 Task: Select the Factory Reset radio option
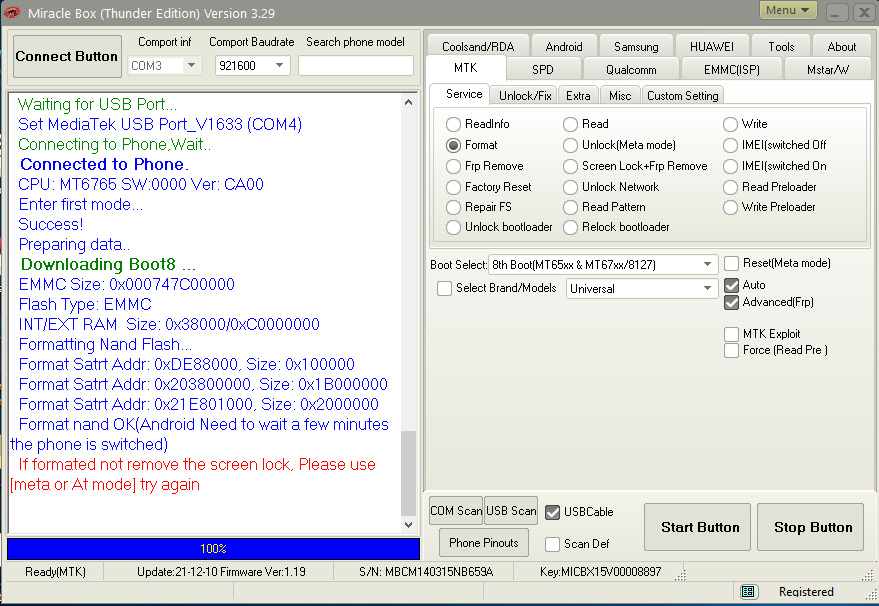(x=453, y=187)
